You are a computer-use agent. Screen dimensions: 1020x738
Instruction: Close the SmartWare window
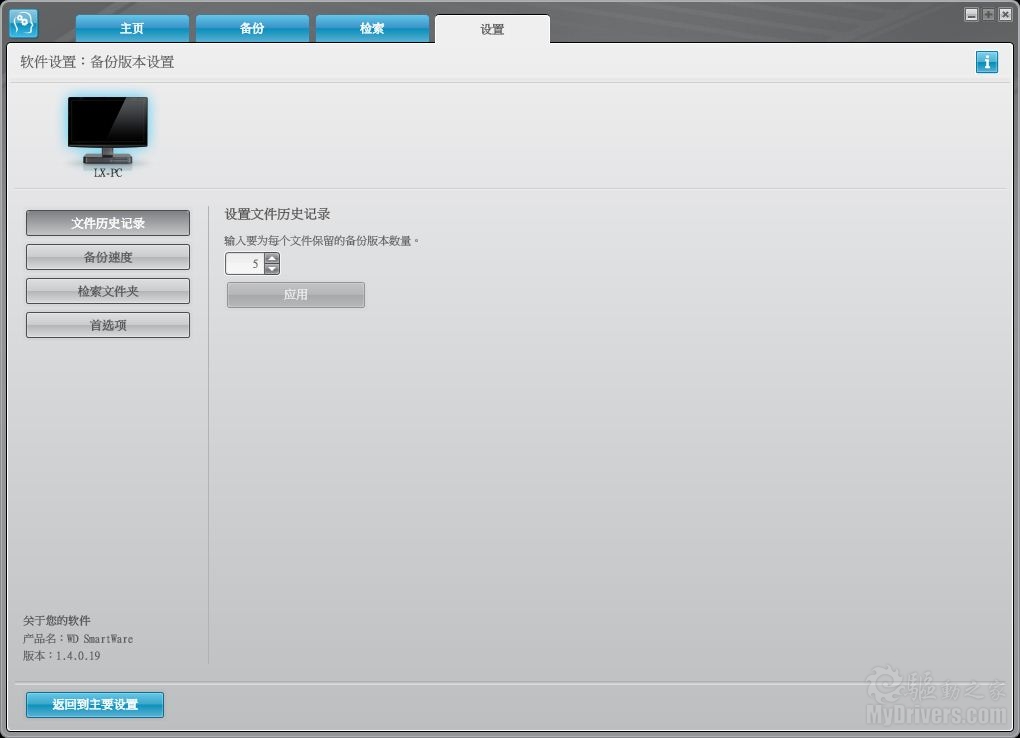1005,14
